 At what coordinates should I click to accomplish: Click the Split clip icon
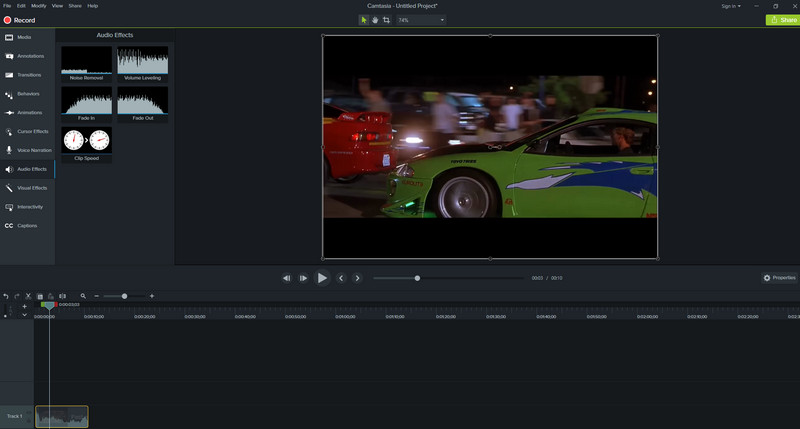coord(62,296)
